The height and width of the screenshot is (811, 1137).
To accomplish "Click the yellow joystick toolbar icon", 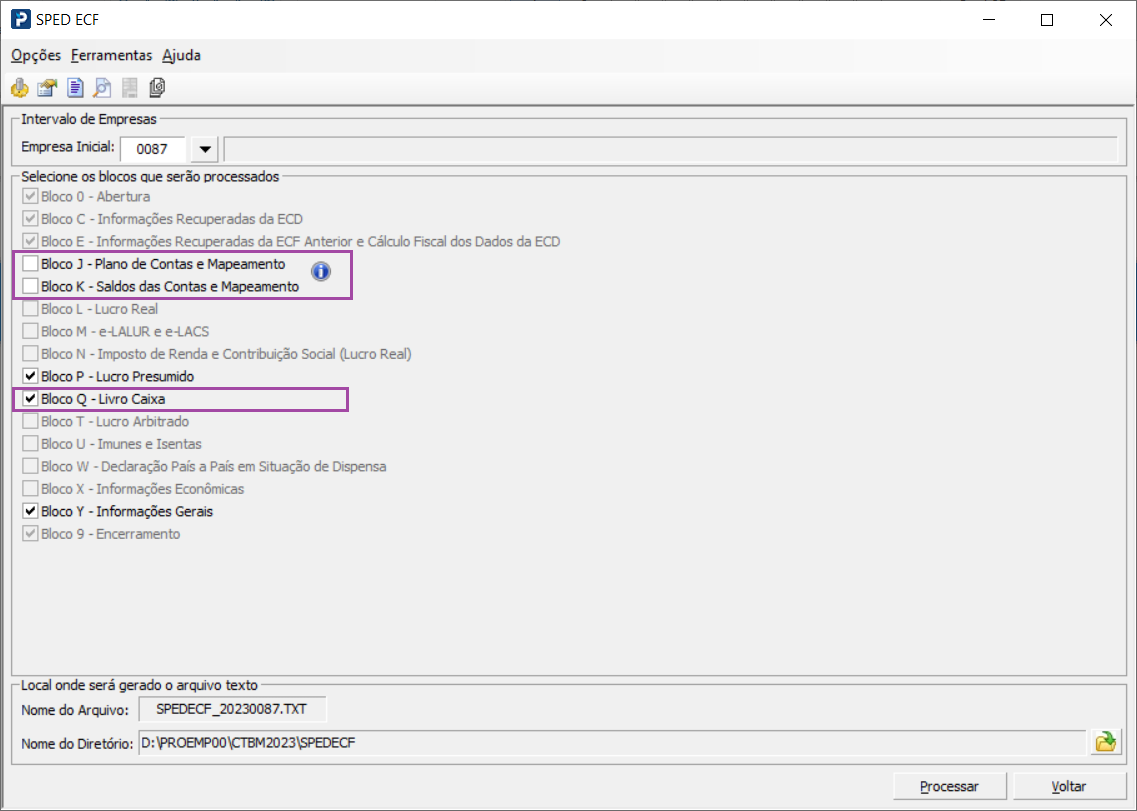I will pyautogui.click(x=20, y=88).
